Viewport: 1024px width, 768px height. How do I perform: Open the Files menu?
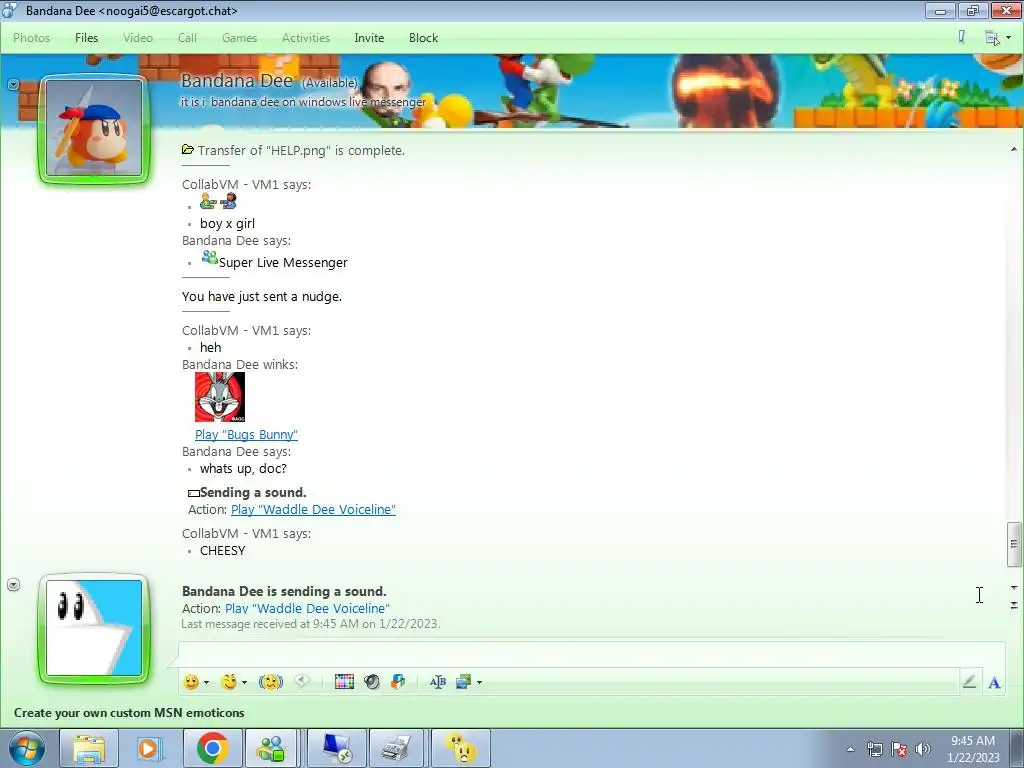(86, 38)
